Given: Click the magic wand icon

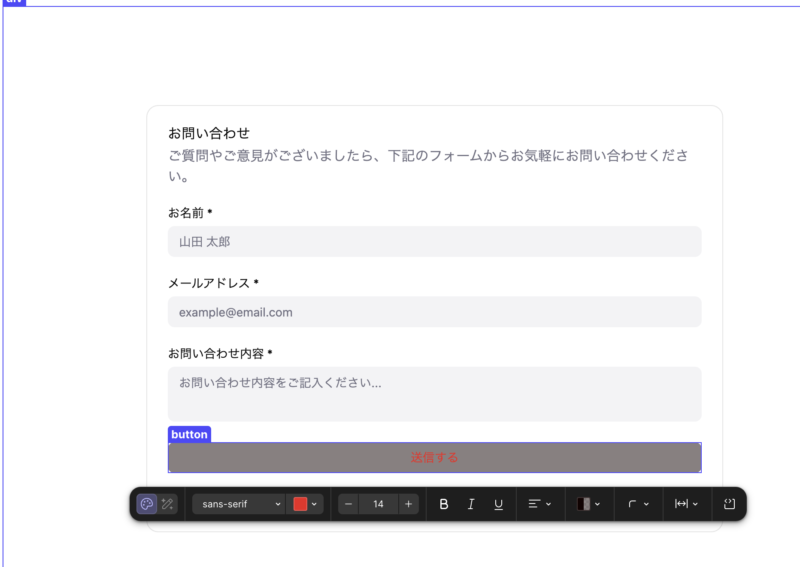Looking at the screenshot, I should [168, 504].
